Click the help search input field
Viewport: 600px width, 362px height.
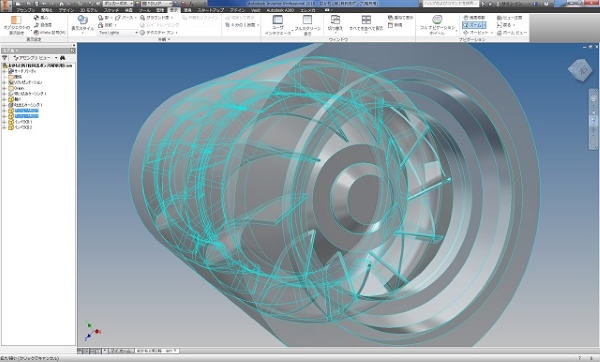(x=450, y=3)
